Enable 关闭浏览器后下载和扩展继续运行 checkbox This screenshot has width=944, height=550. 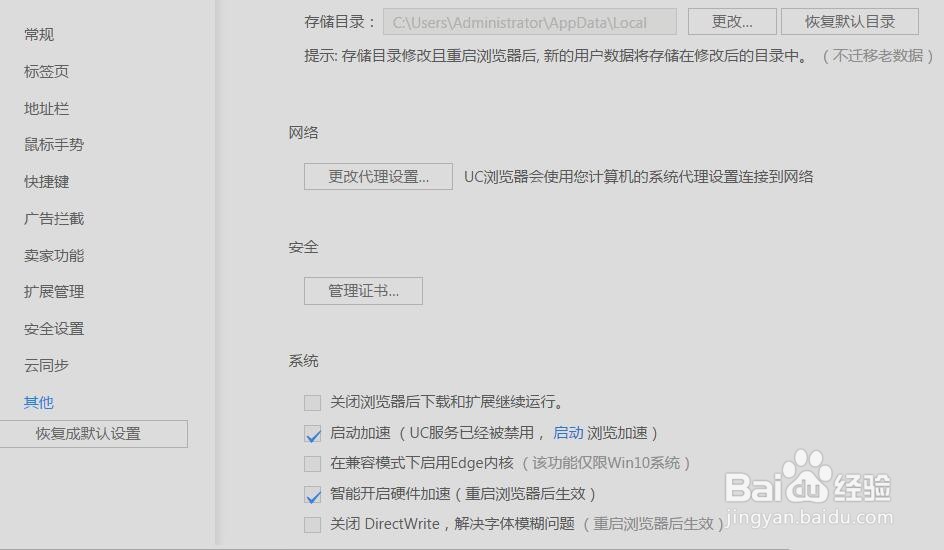tap(312, 403)
